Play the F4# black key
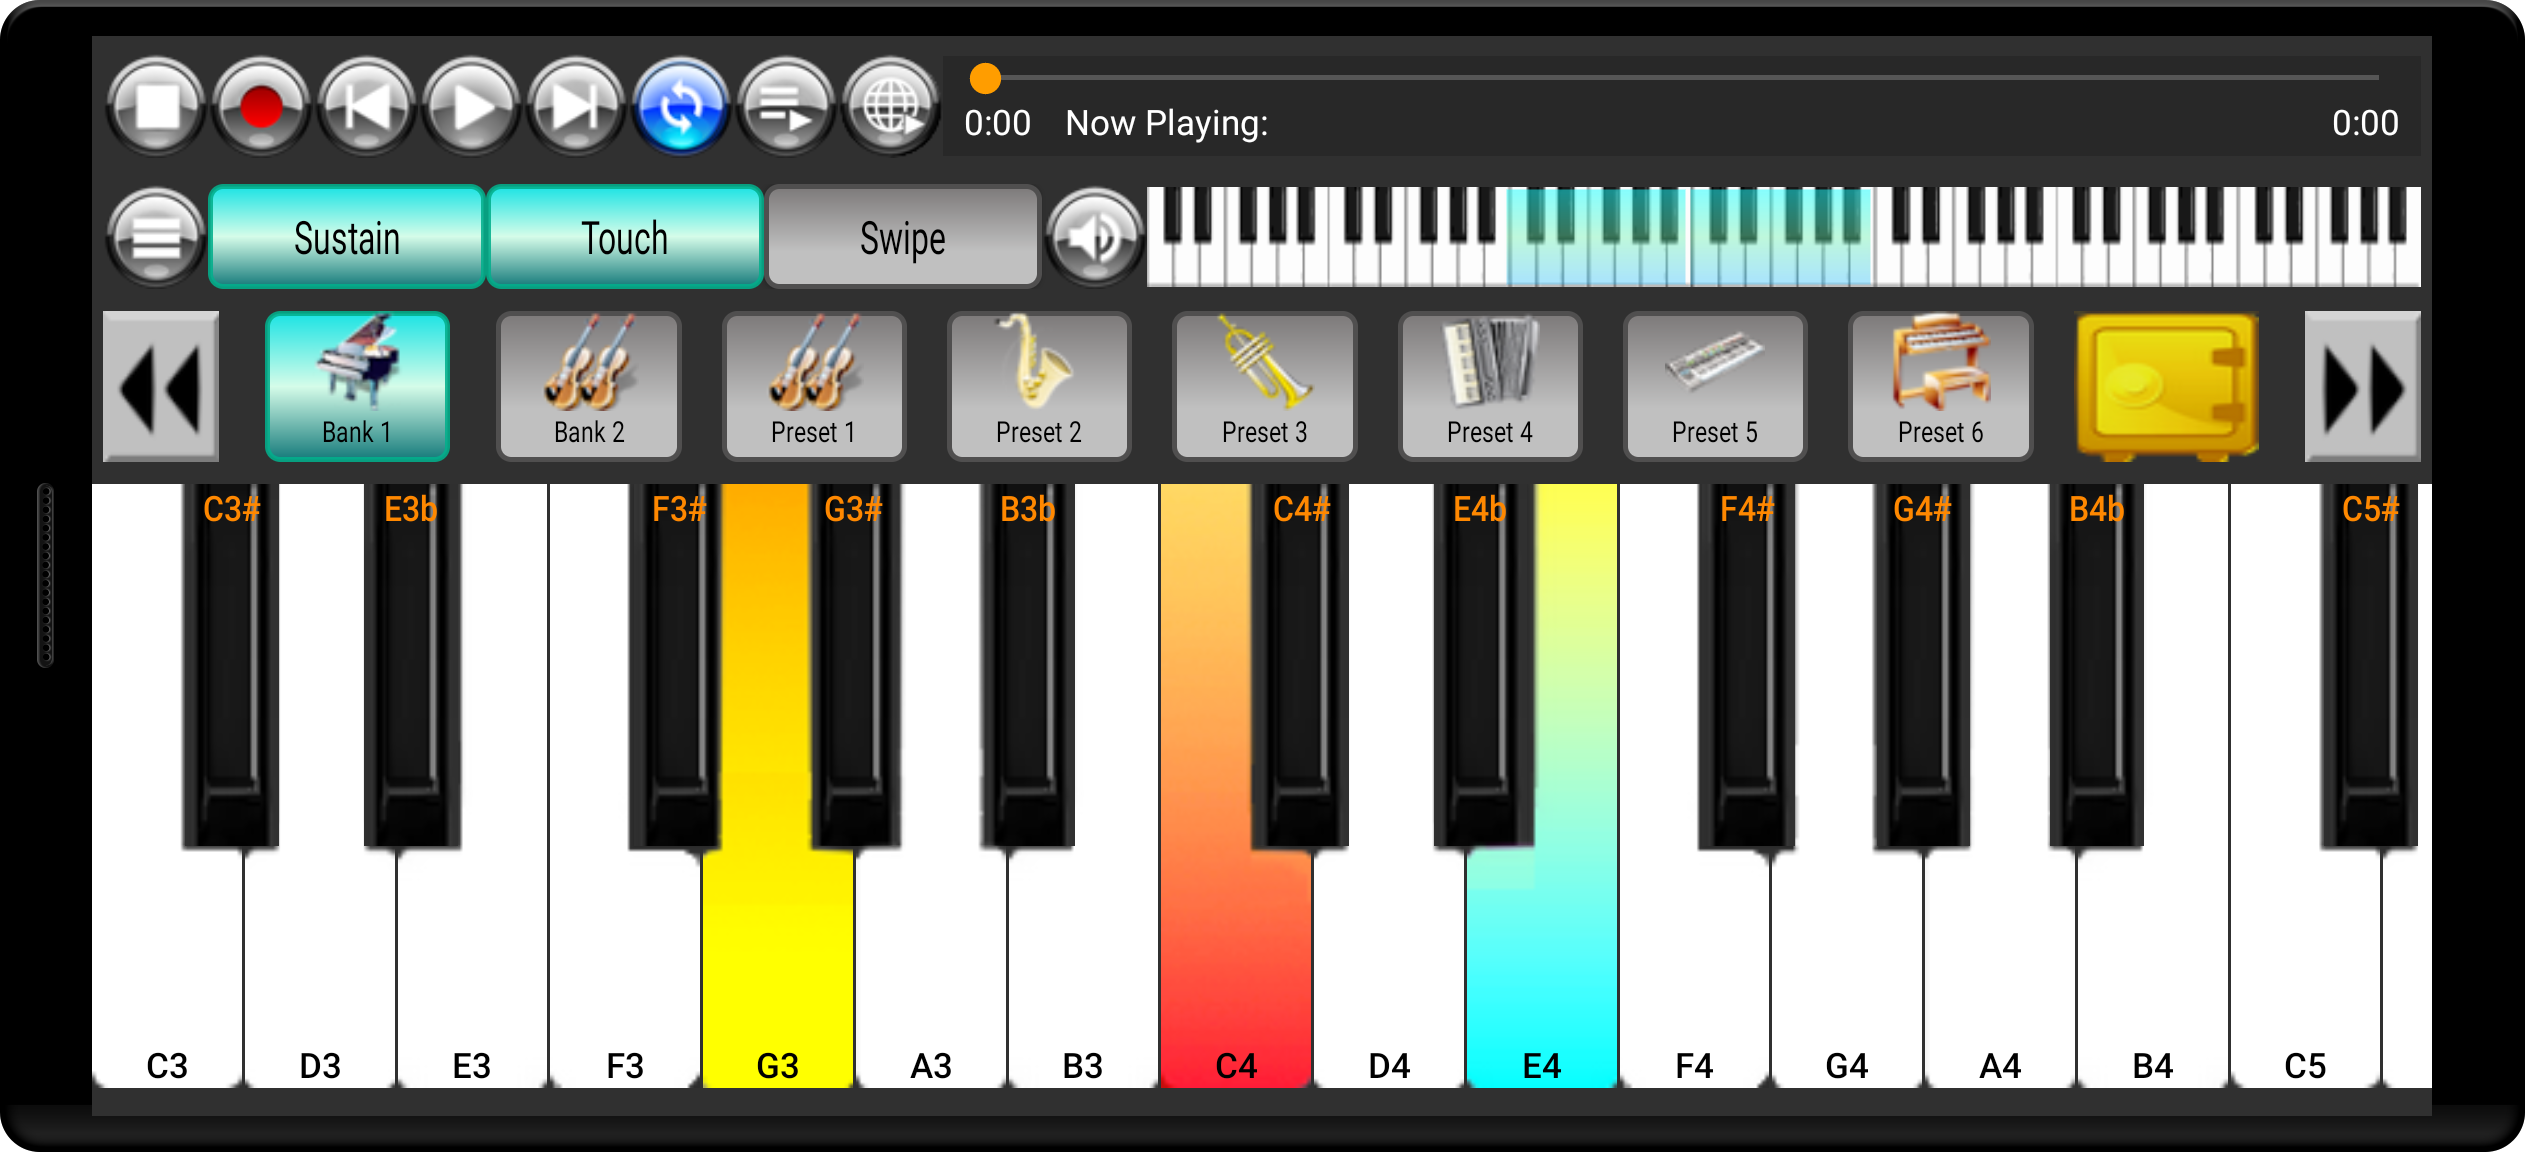Viewport: 2525px width, 1152px height. [x=1747, y=666]
